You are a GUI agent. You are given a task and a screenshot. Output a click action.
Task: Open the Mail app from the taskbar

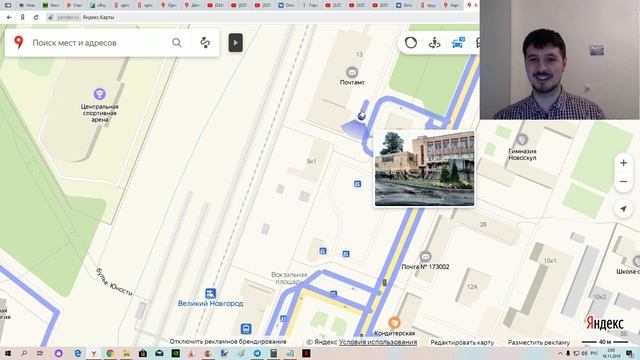[x=159, y=353]
